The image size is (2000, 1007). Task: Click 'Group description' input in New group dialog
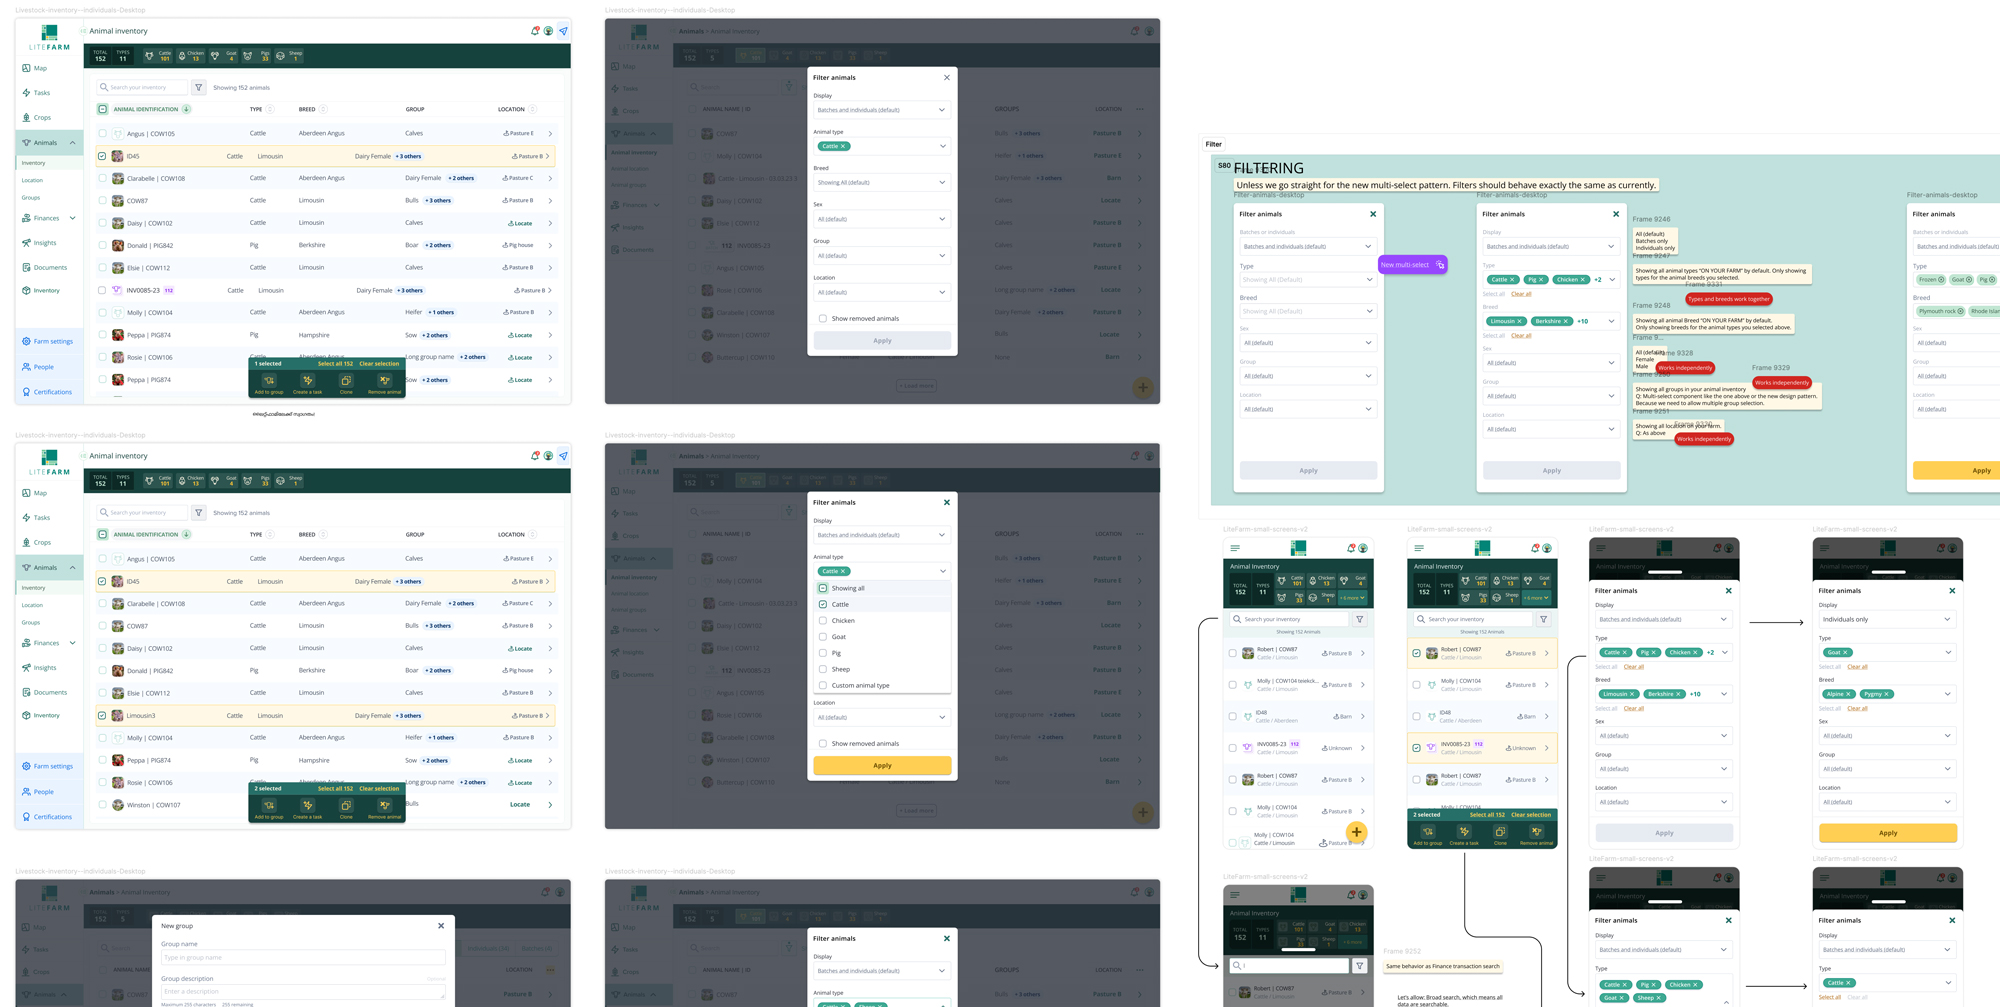tap(303, 991)
